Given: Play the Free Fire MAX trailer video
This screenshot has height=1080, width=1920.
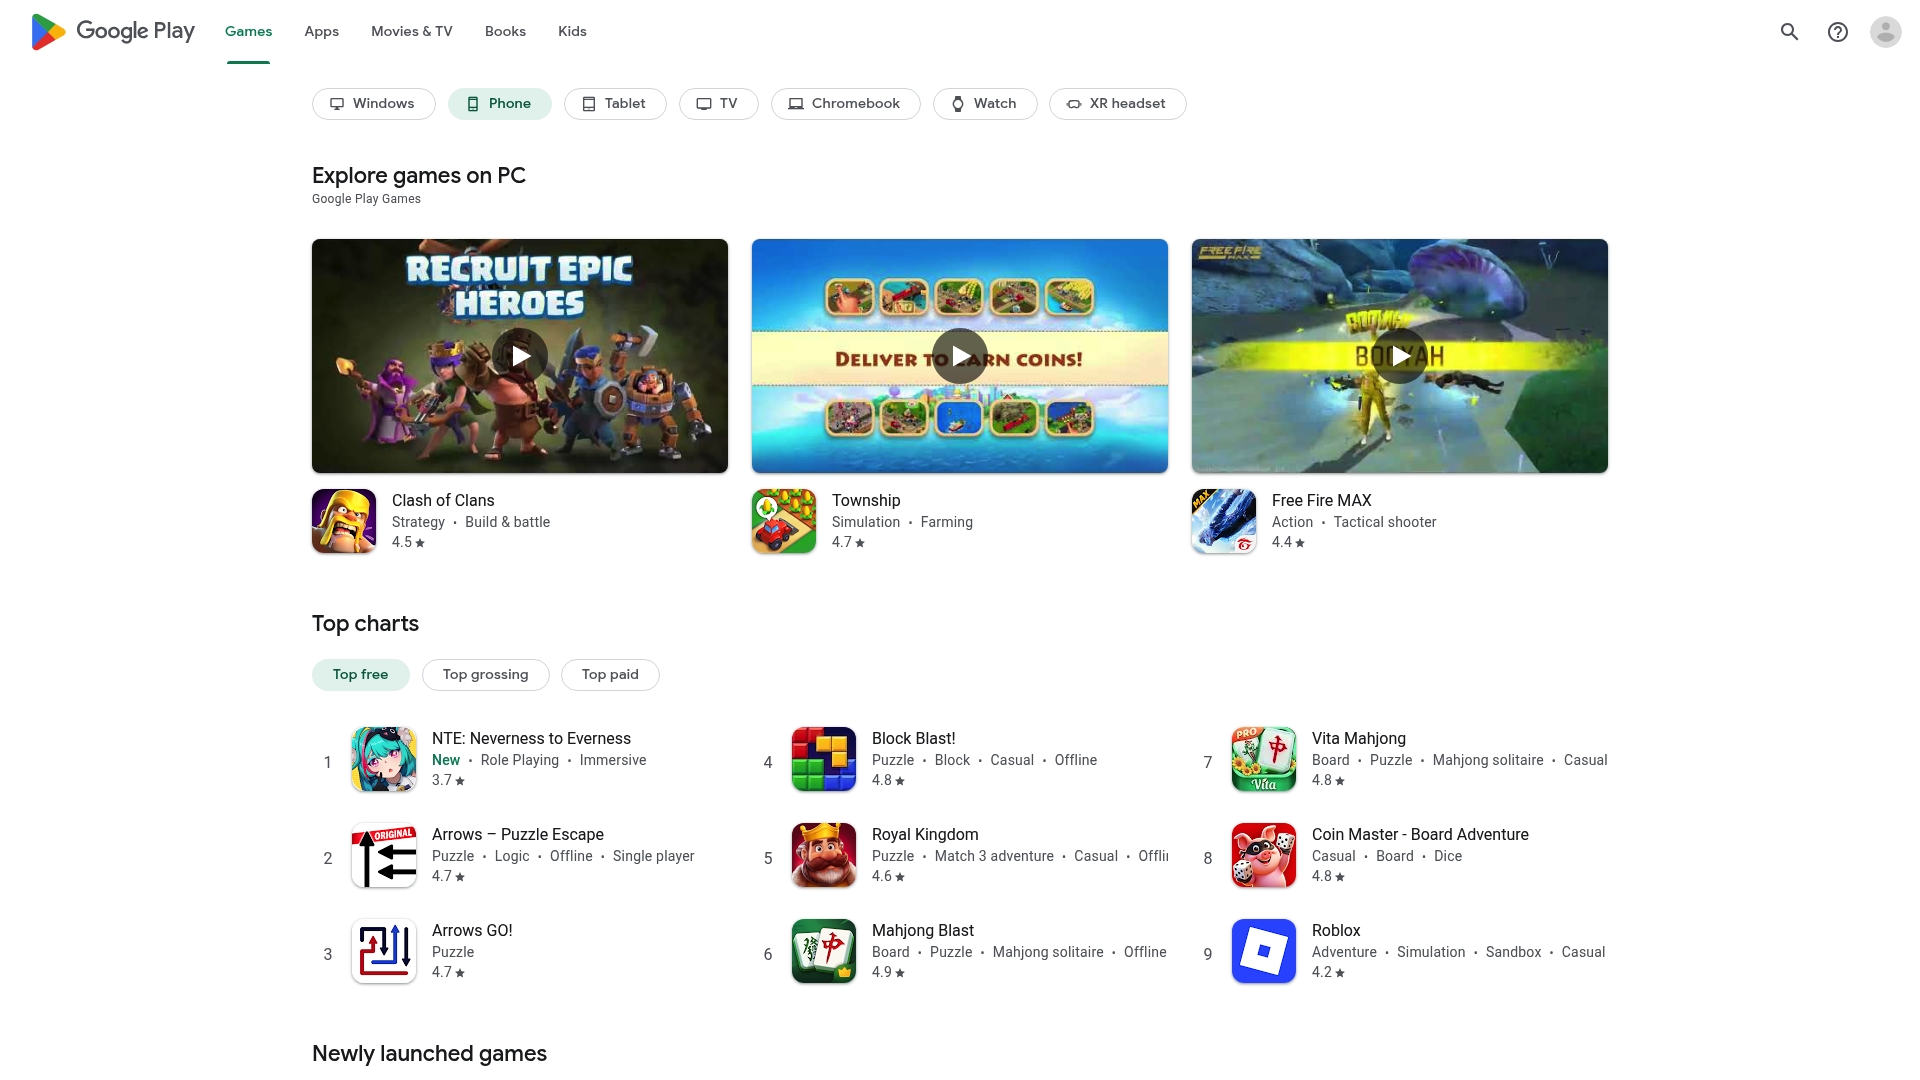Looking at the screenshot, I should (x=1400, y=356).
